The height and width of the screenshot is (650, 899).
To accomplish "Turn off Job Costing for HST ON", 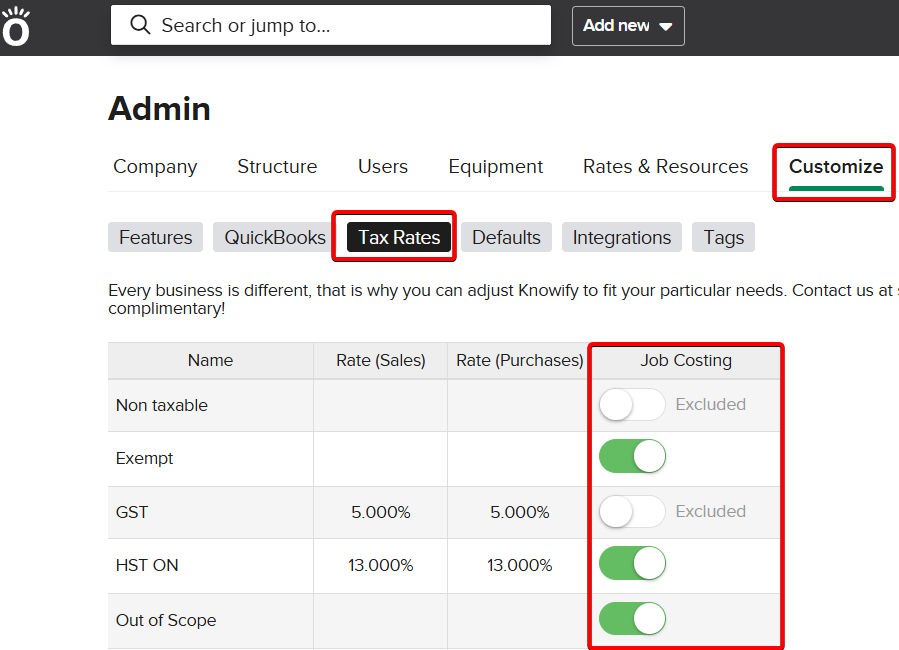I will [632, 565].
